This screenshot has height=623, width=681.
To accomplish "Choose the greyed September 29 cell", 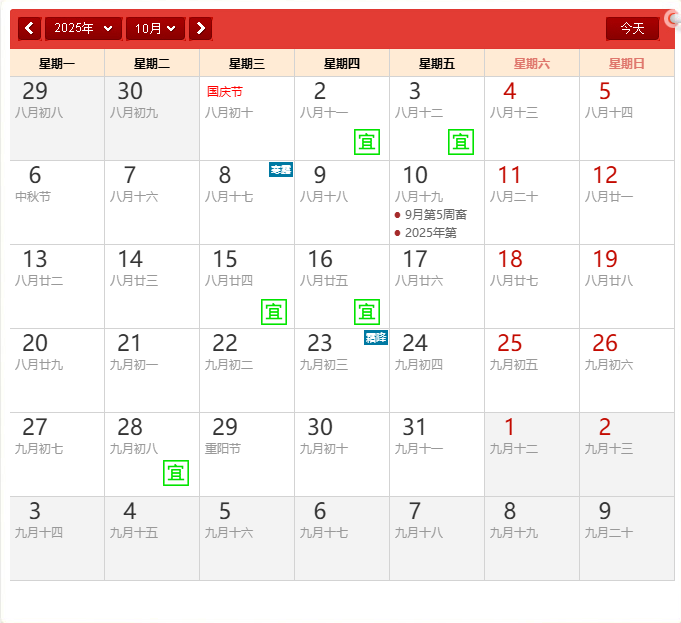I will (x=57, y=118).
